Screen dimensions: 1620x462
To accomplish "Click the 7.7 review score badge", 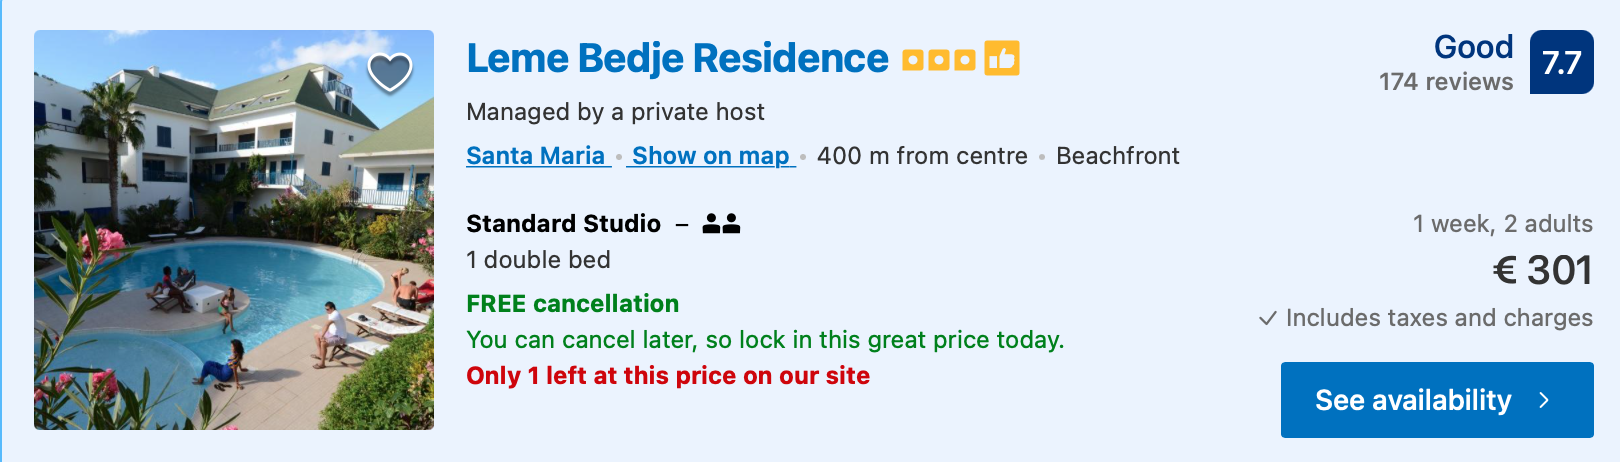I will 1561,63.
